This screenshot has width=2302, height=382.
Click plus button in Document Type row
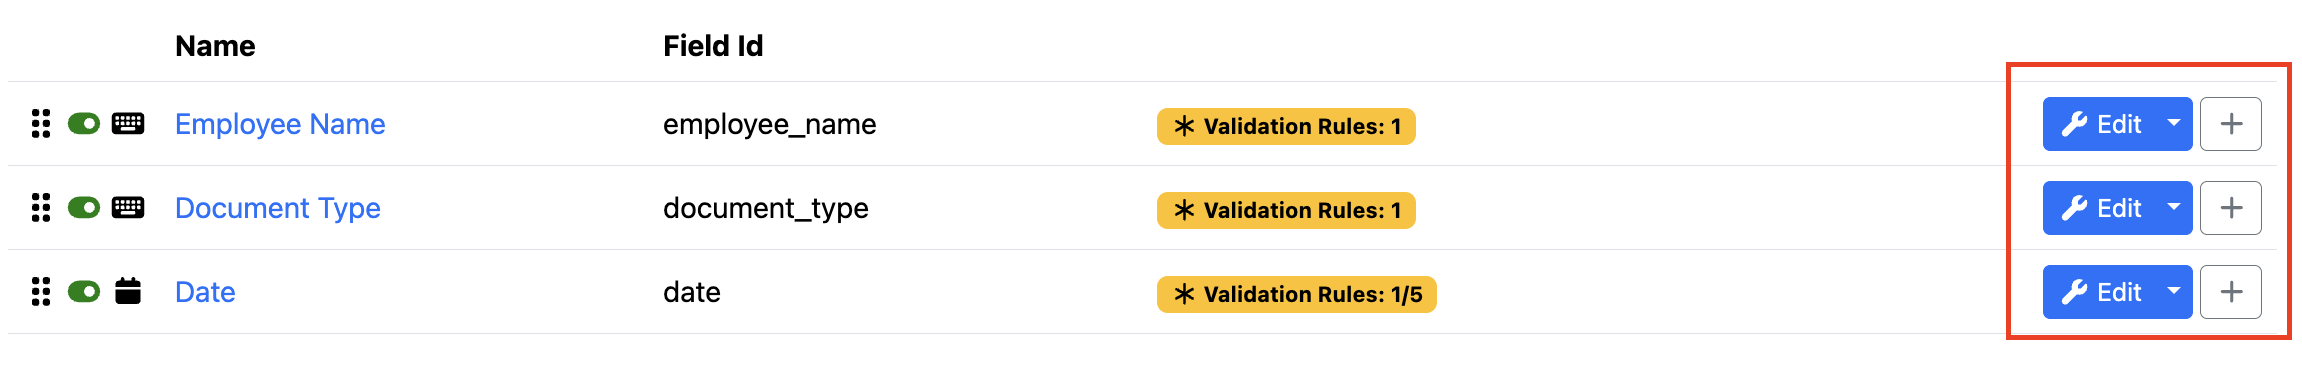[x=2231, y=208]
